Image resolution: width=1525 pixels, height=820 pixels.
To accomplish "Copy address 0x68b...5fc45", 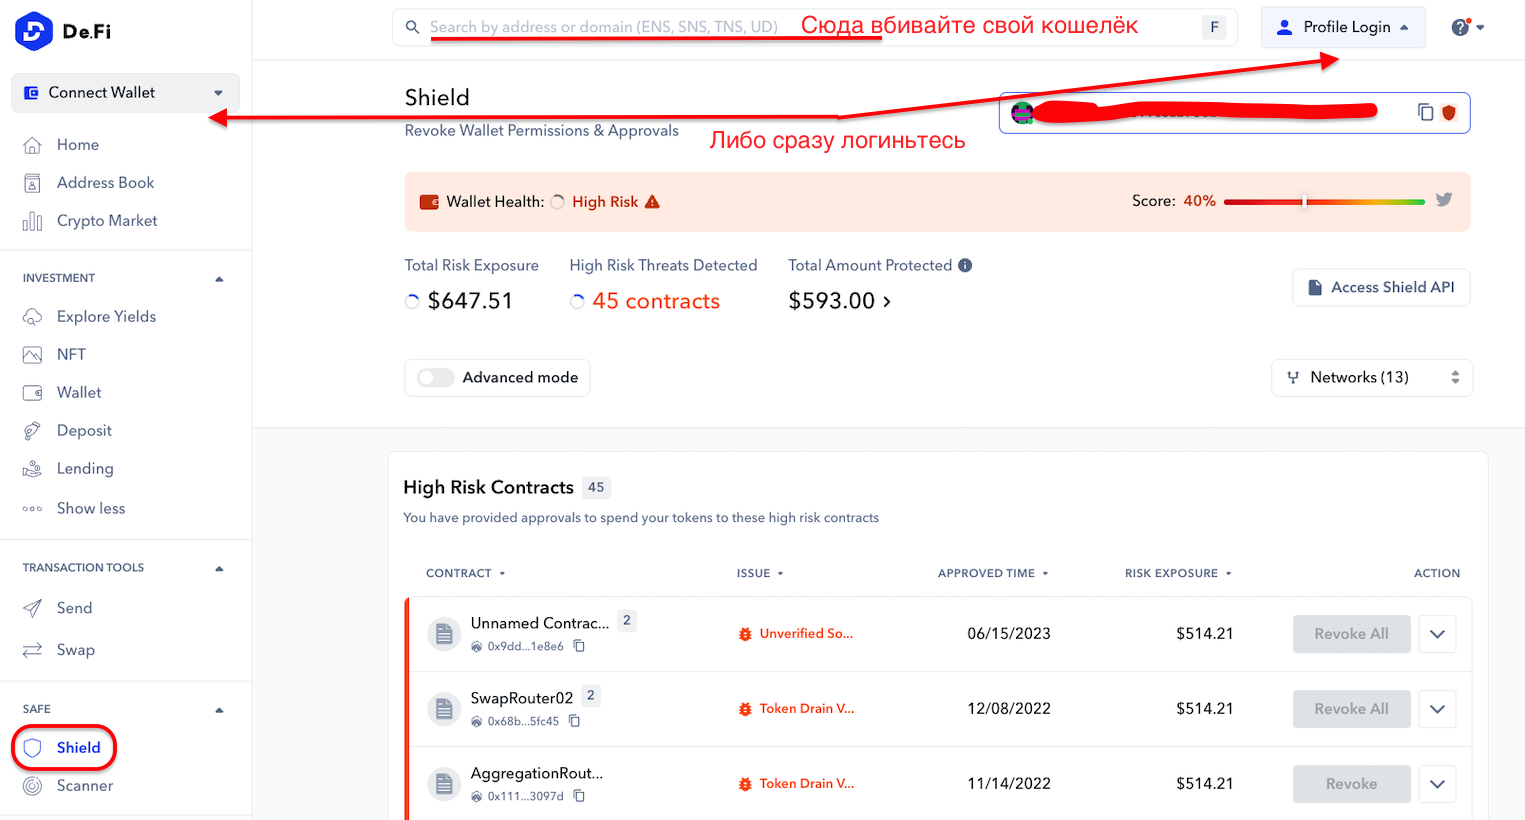I will 574,722.
